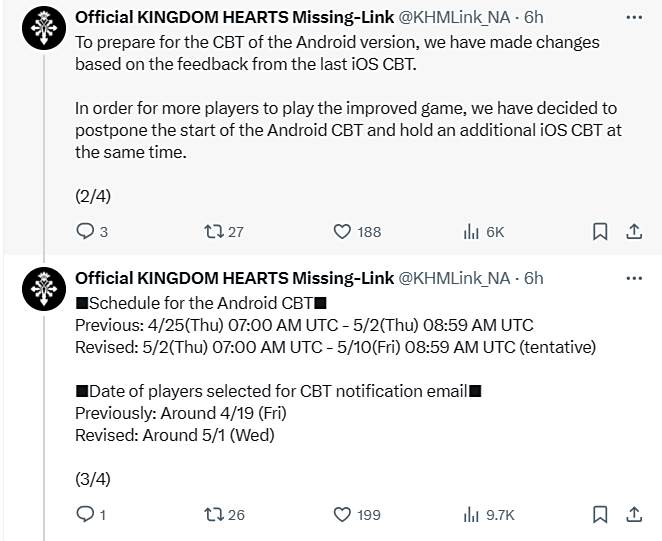Viewport: 662px width, 541px height.
Task: Like the tweet with 188 likes
Action: pos(357,231)
